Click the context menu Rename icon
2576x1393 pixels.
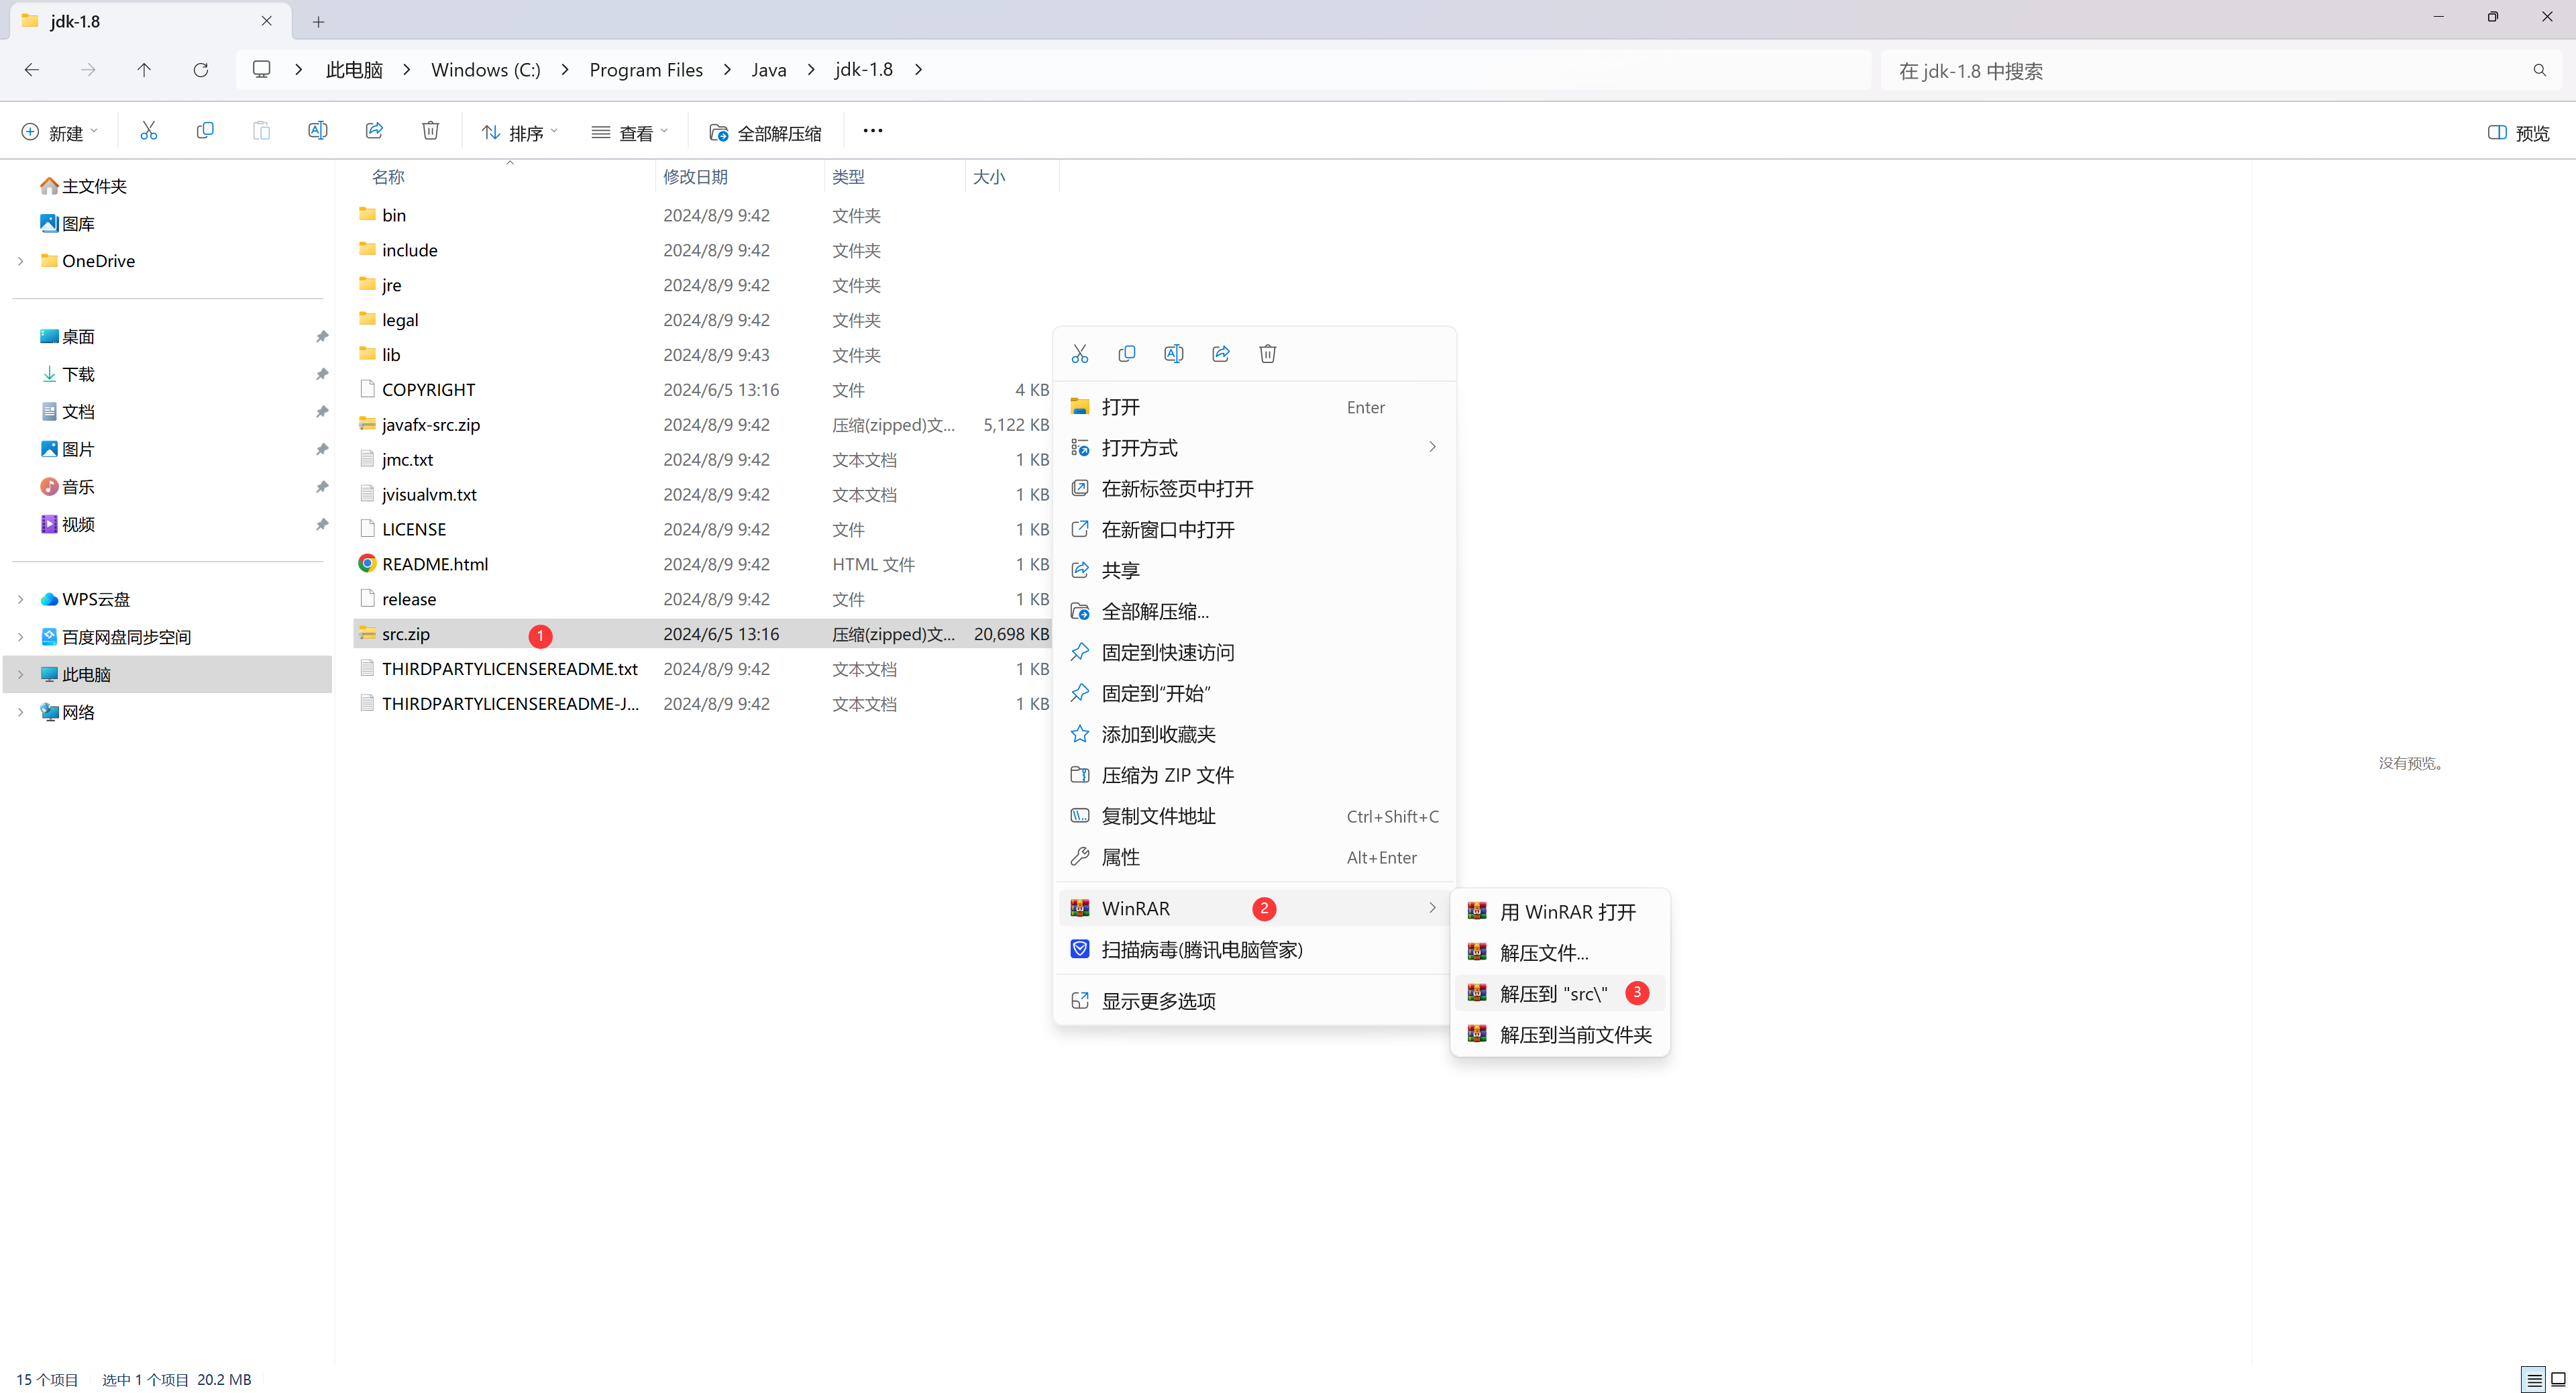[1173, 354]
